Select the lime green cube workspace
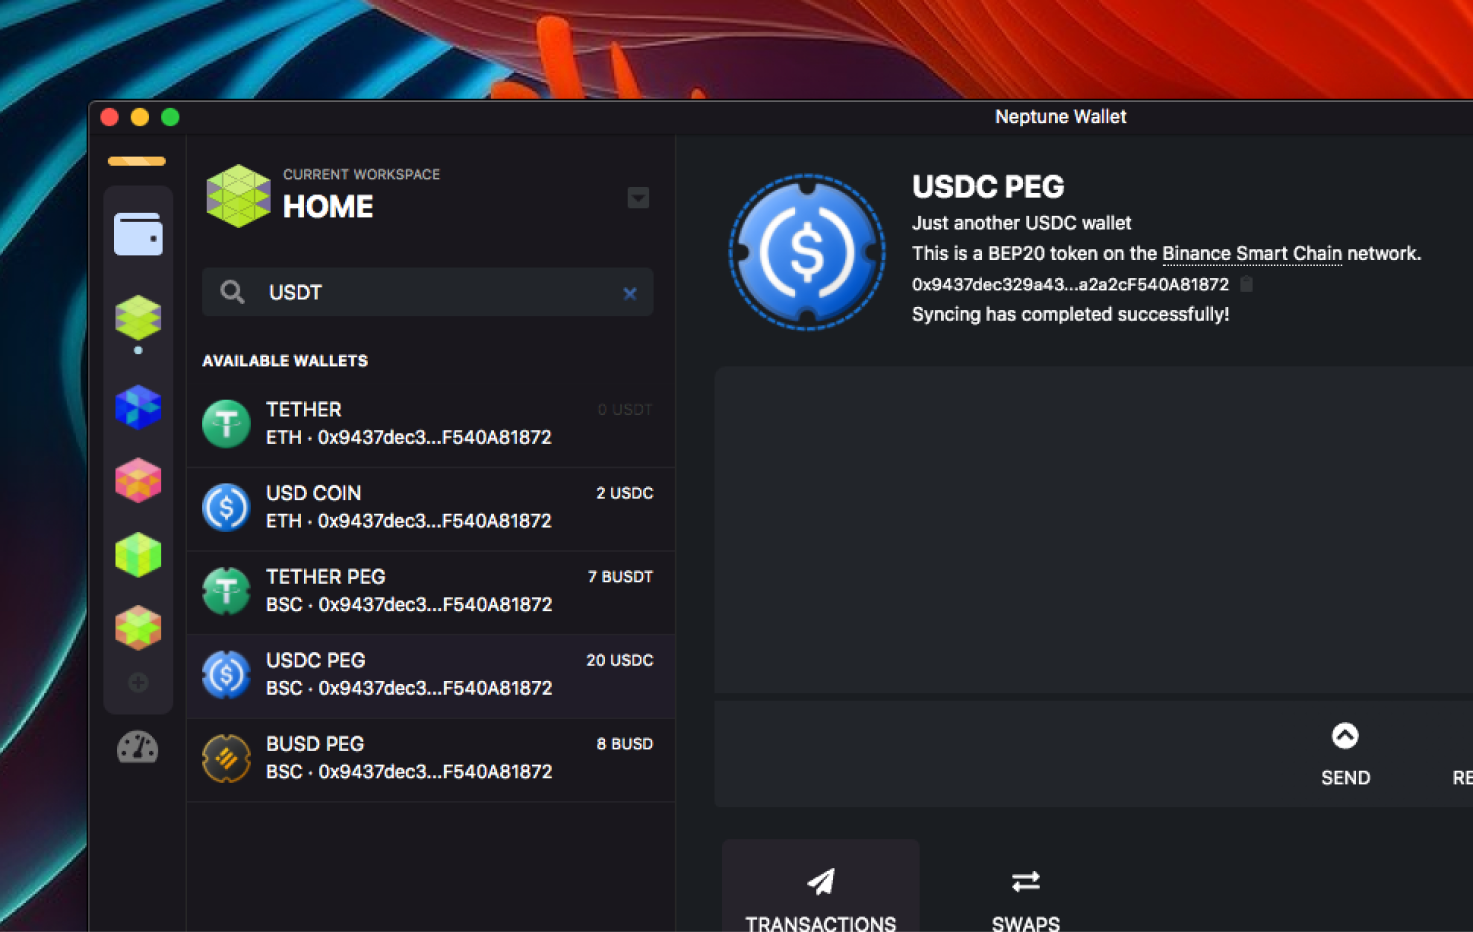The height and width of the screenshot is (932, 1473). click(138, 318)
